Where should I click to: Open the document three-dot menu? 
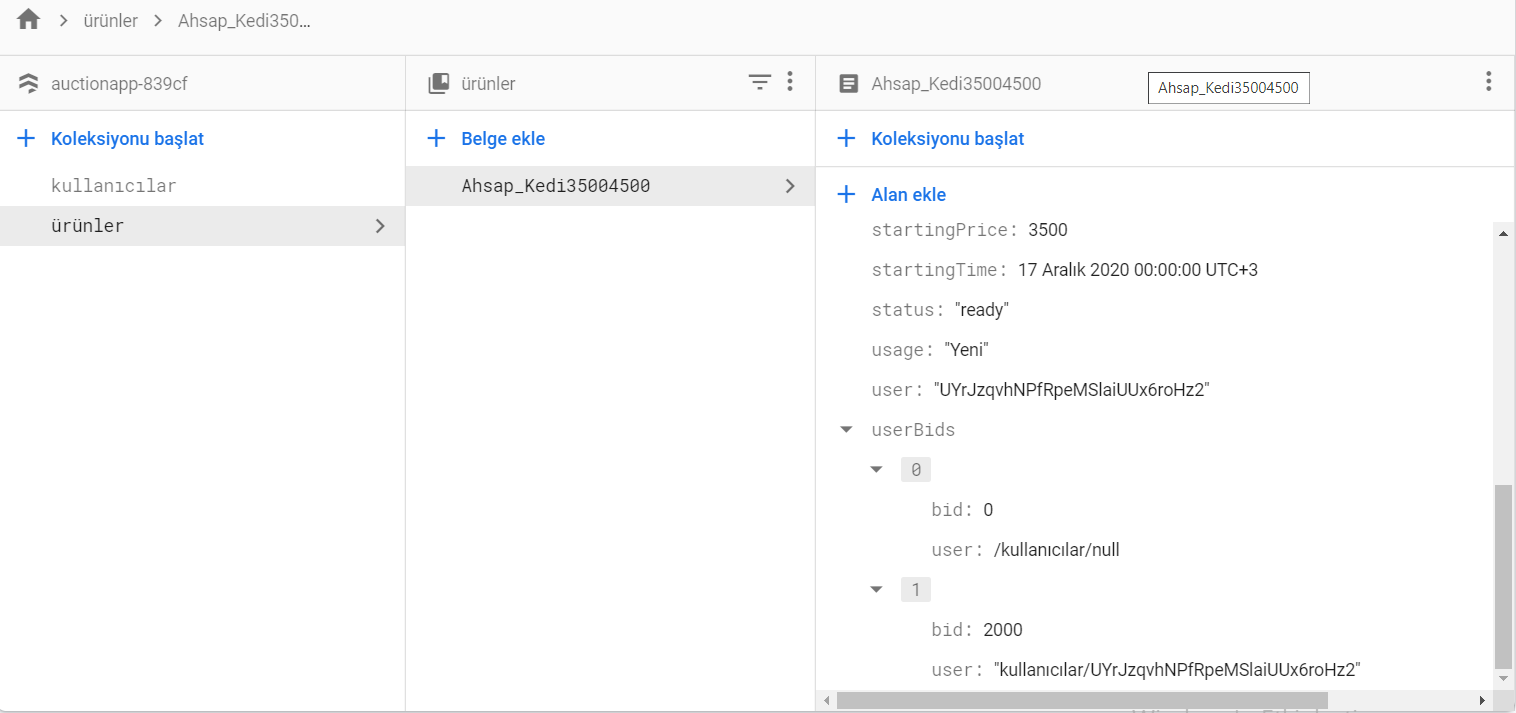1488,82
